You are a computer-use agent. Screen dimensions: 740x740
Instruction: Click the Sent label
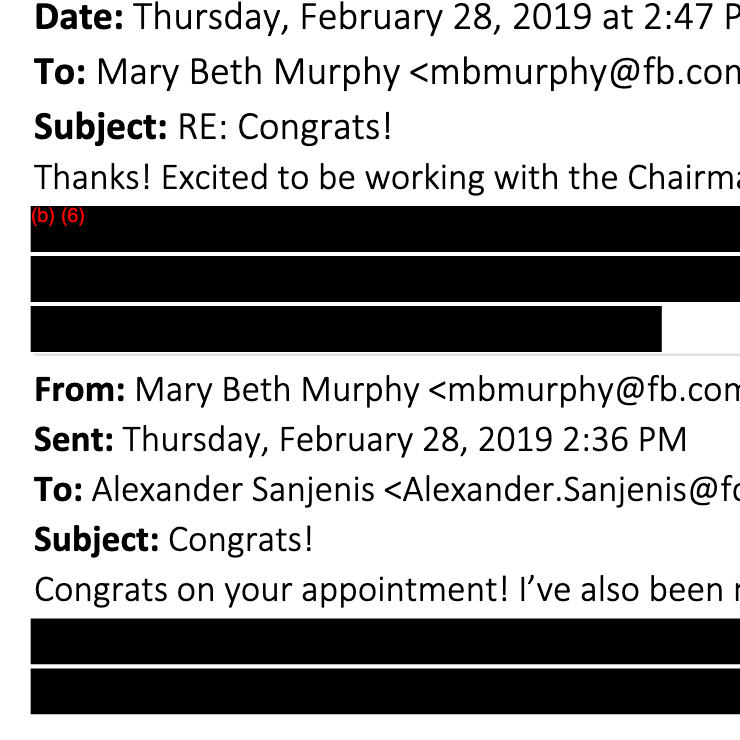[74, 440]
